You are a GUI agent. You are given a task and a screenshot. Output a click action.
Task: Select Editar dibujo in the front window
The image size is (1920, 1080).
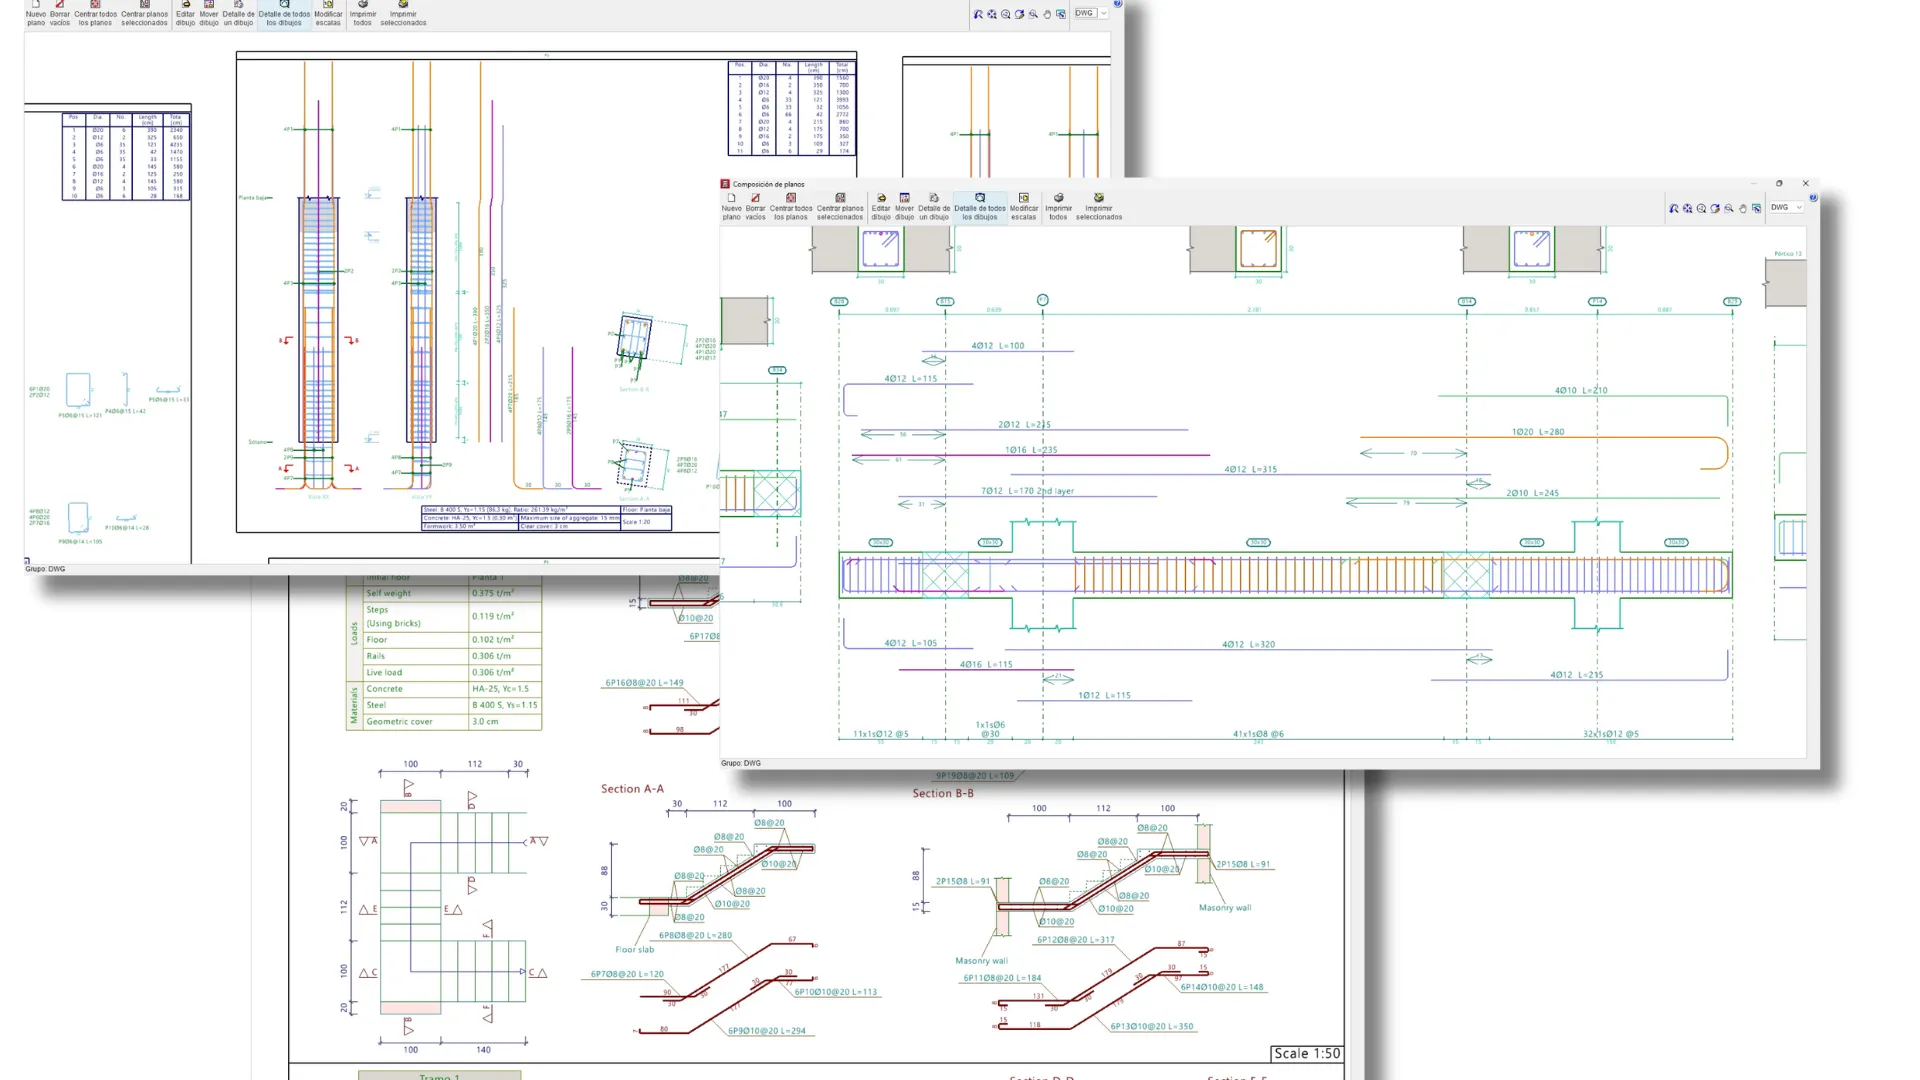coord(881,207)
